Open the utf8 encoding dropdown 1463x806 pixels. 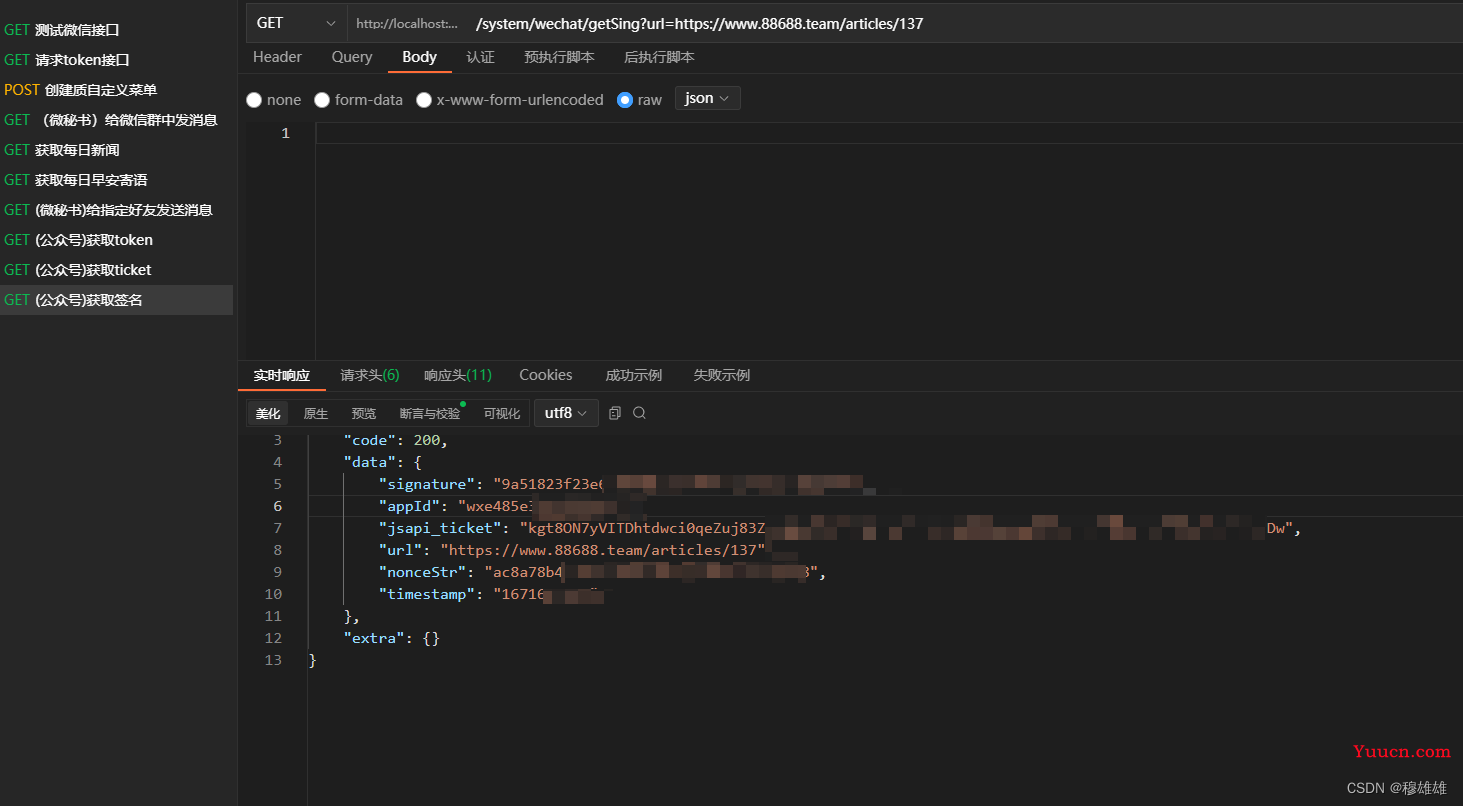(566, 413)
